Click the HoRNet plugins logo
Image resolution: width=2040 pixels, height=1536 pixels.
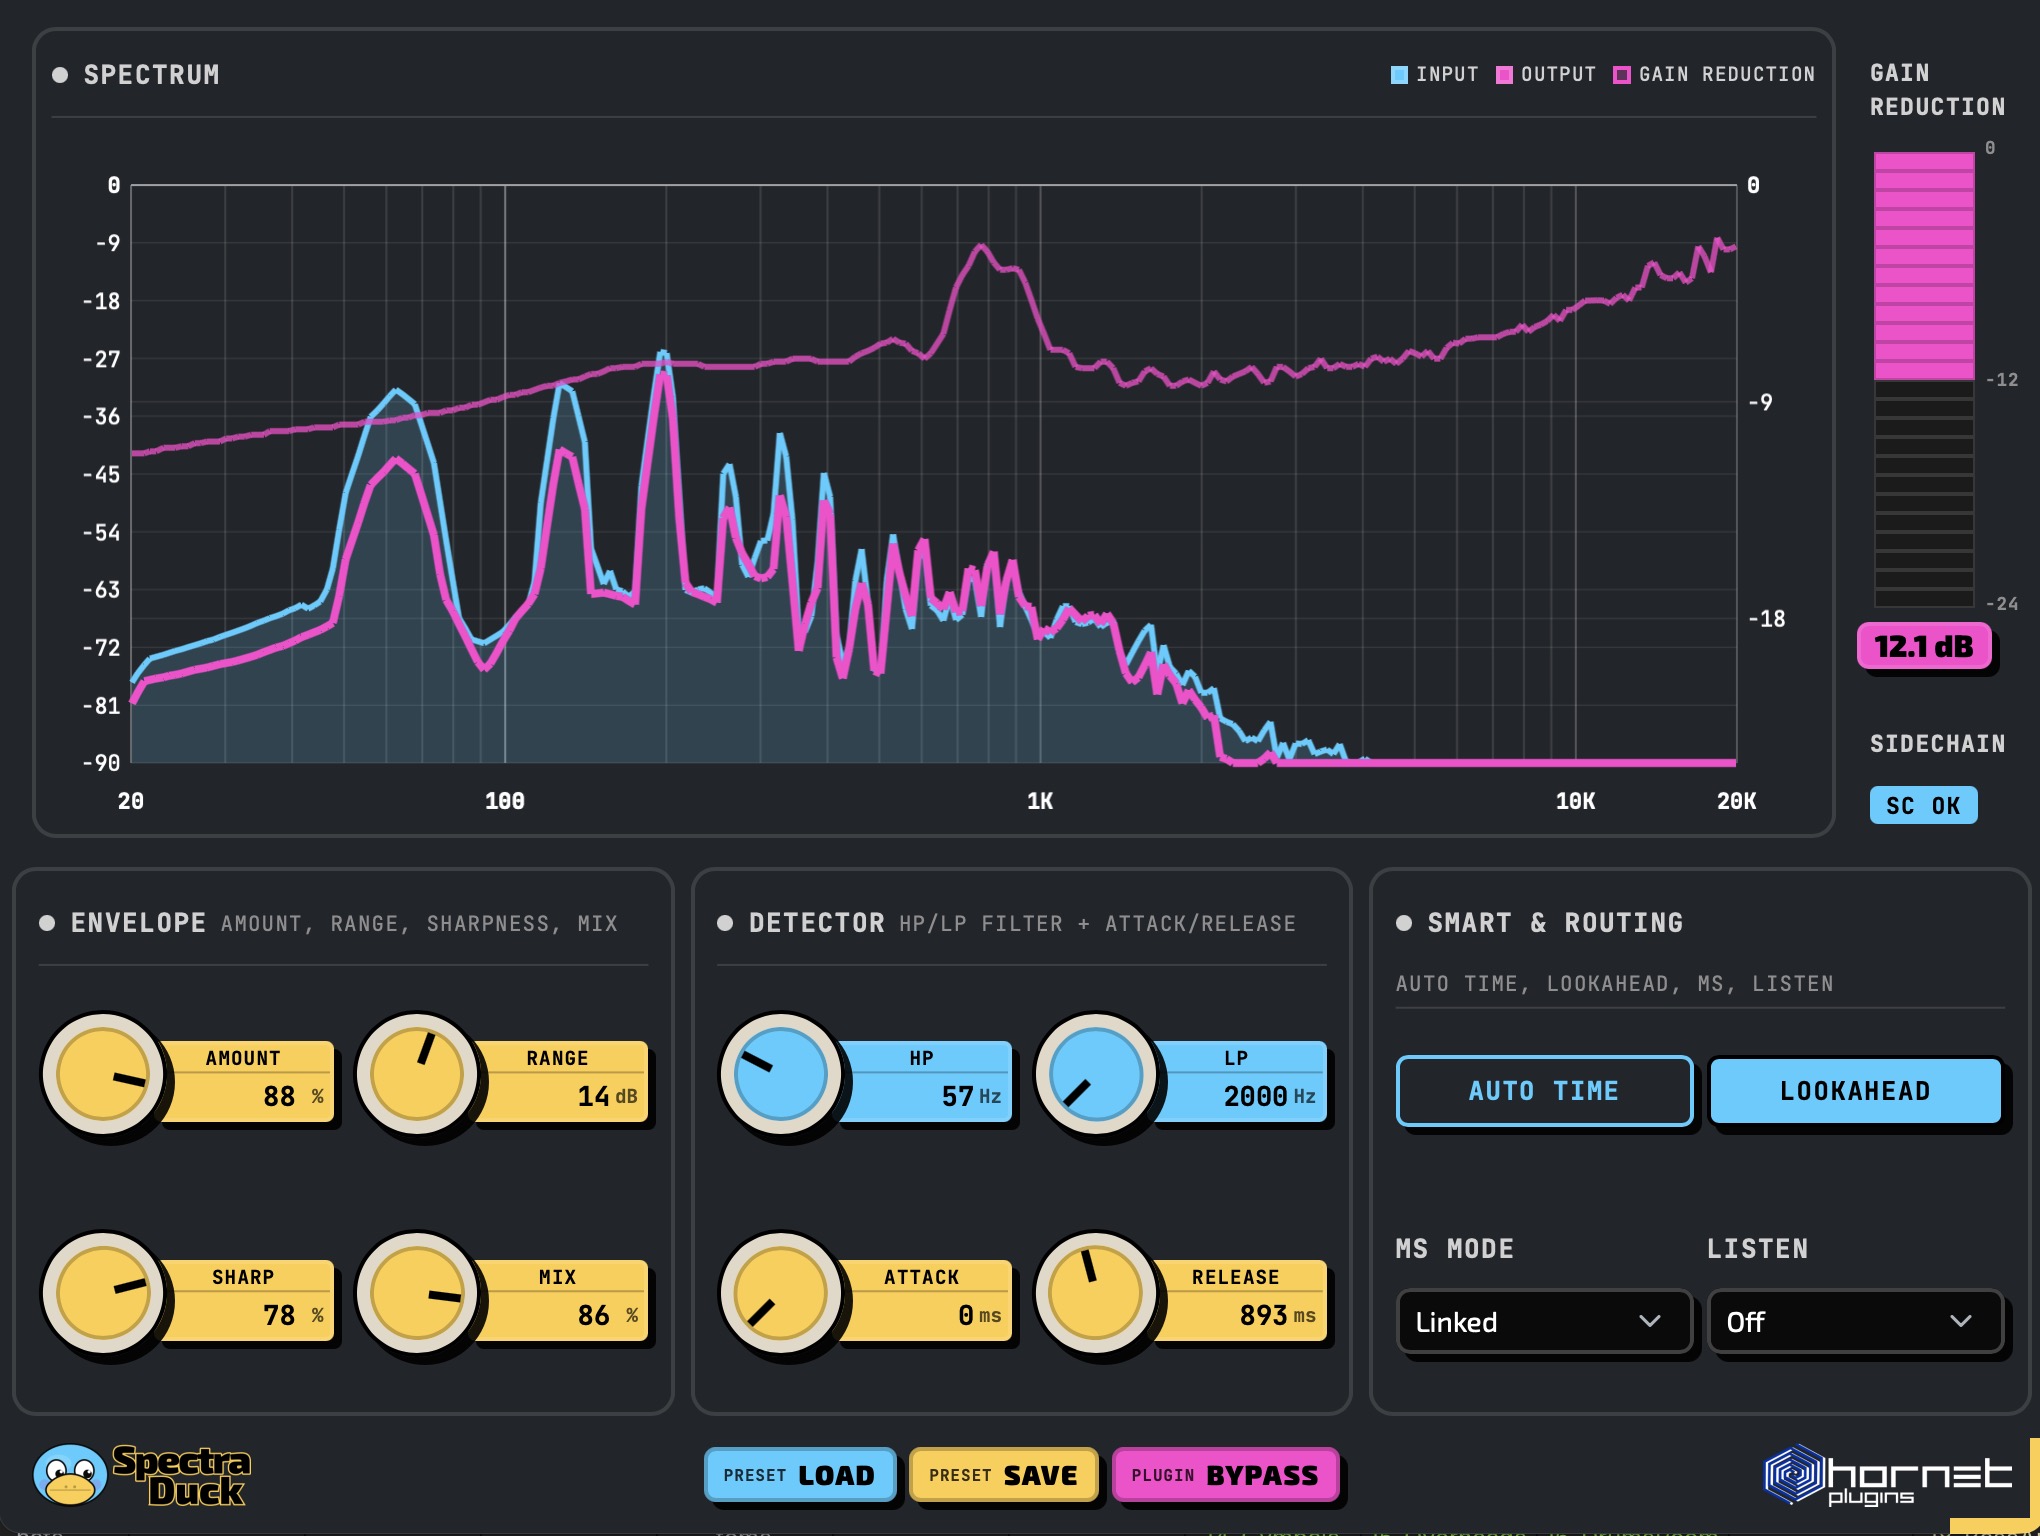pyautogui.click(x=1888, y=1475)
